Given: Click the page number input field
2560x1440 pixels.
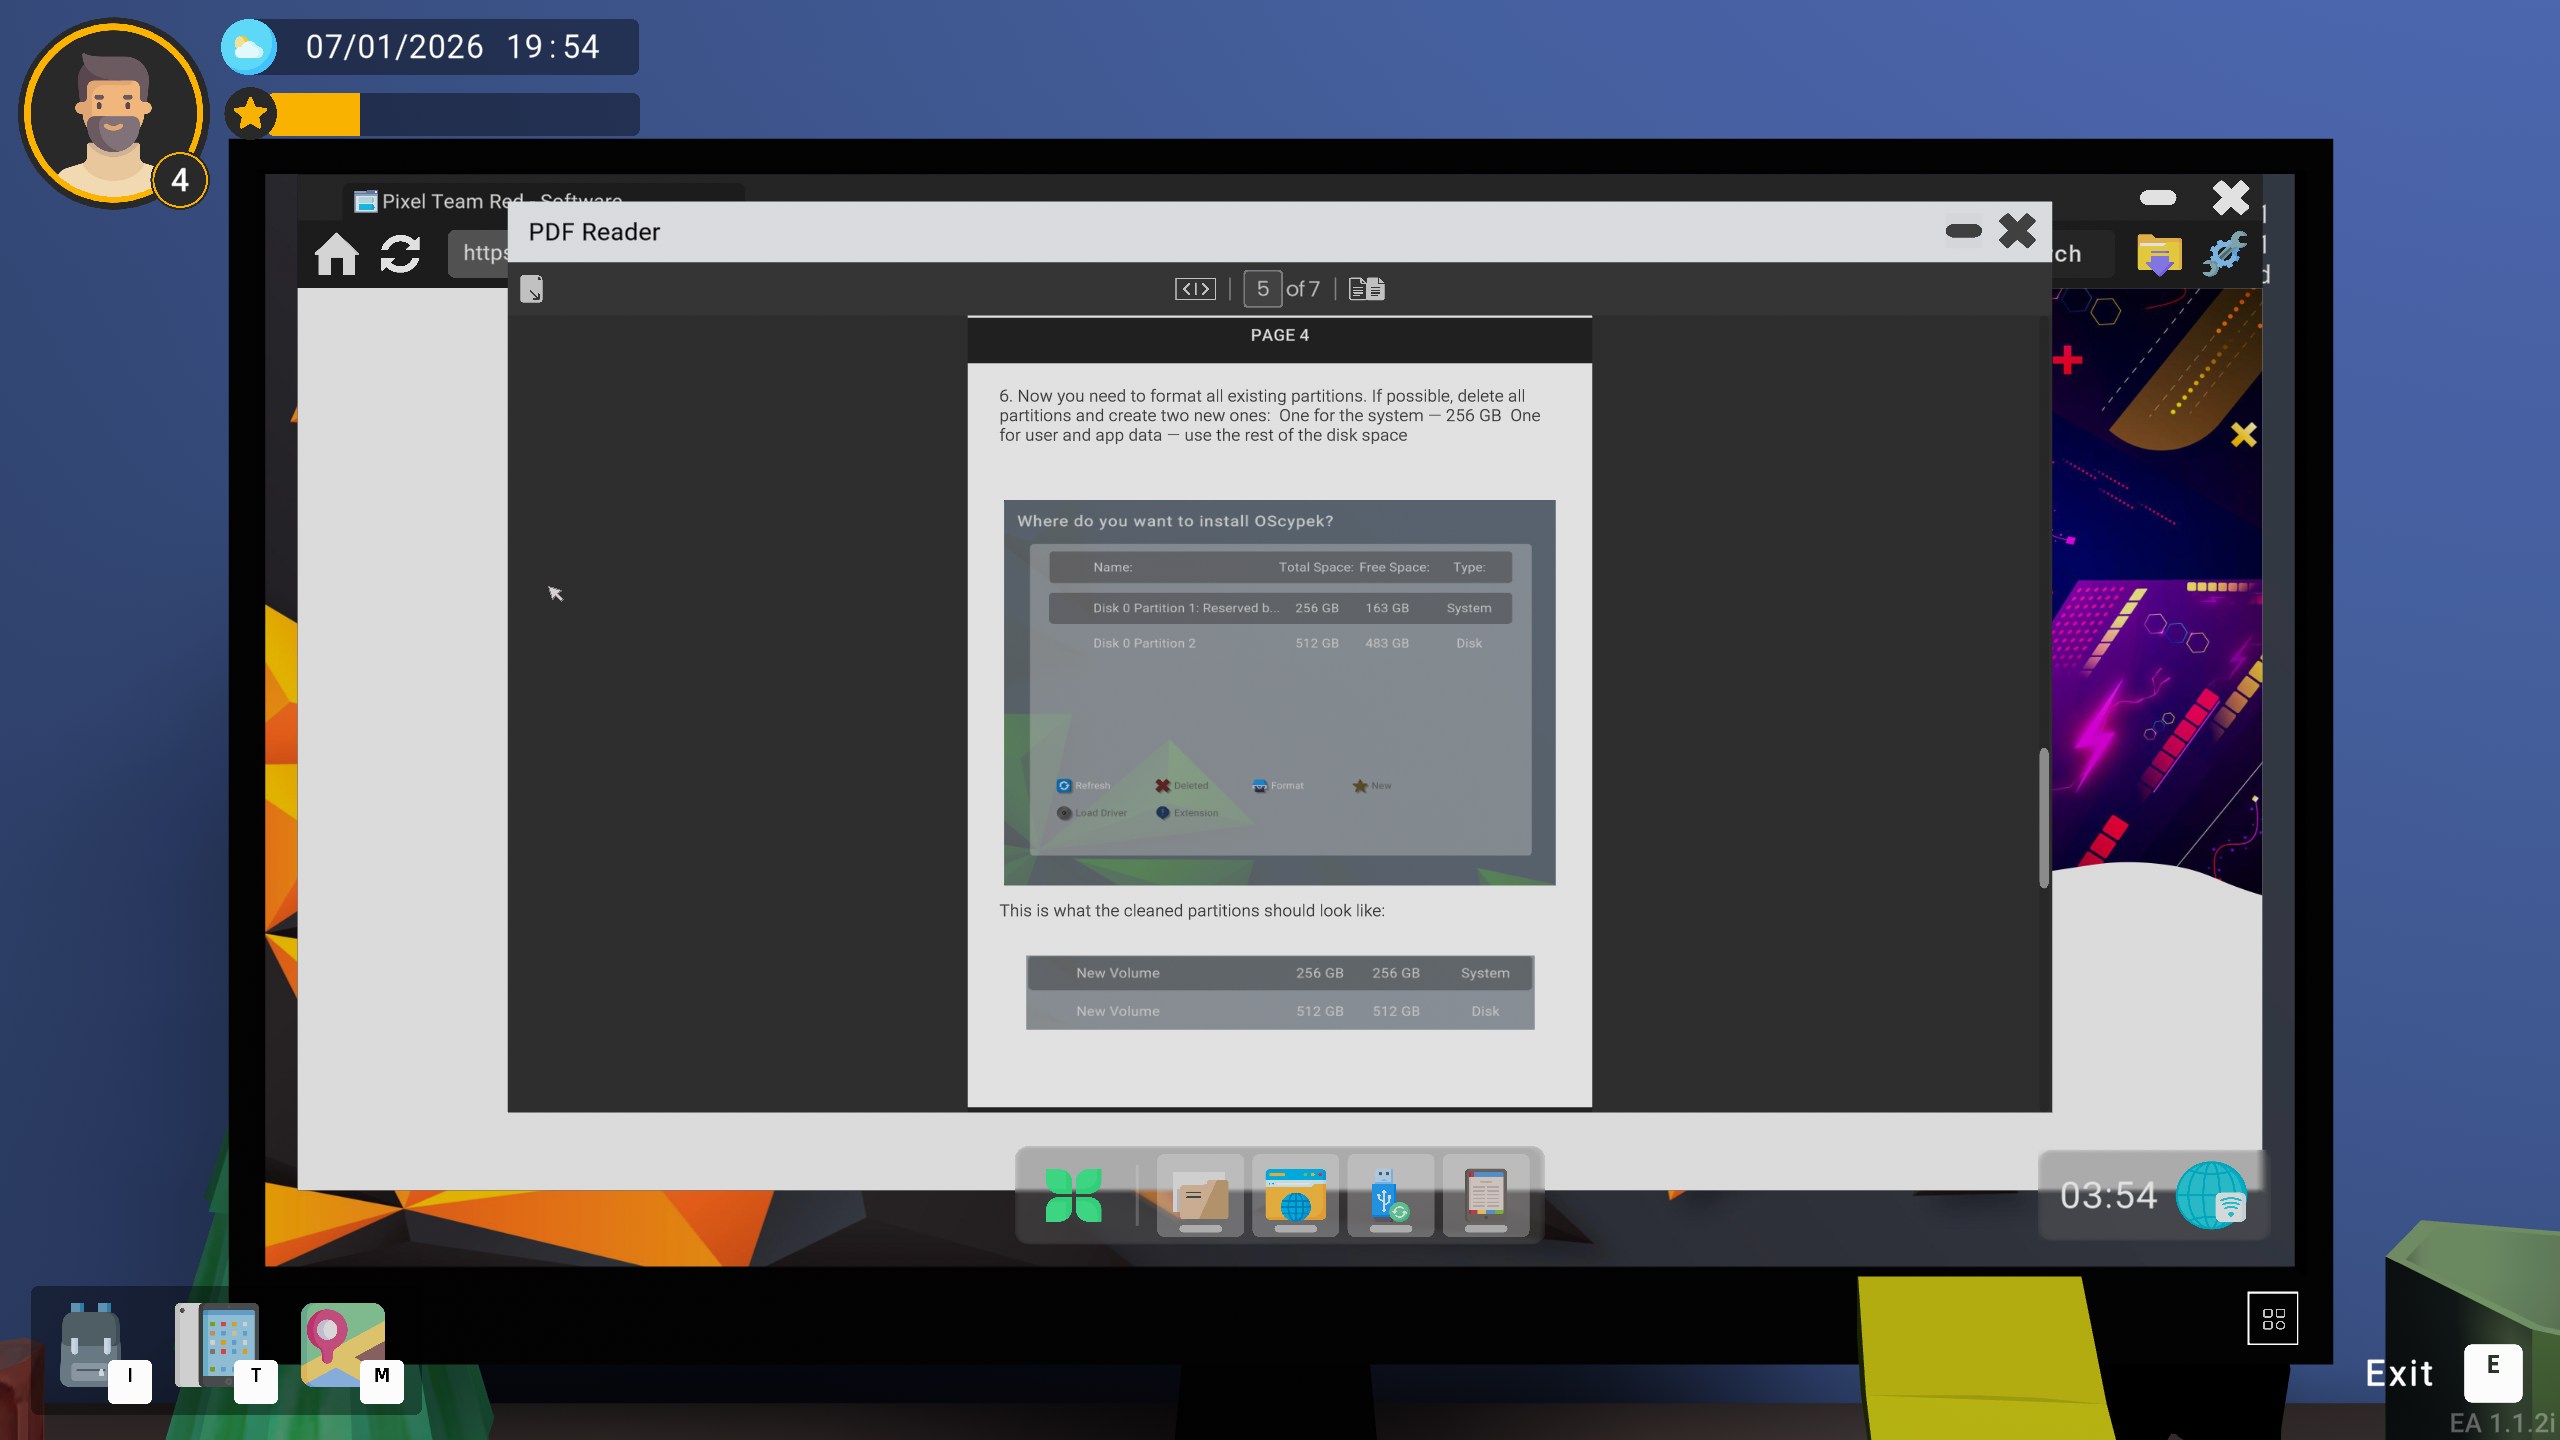Looking at the screenshot, I should (1262, 289).
